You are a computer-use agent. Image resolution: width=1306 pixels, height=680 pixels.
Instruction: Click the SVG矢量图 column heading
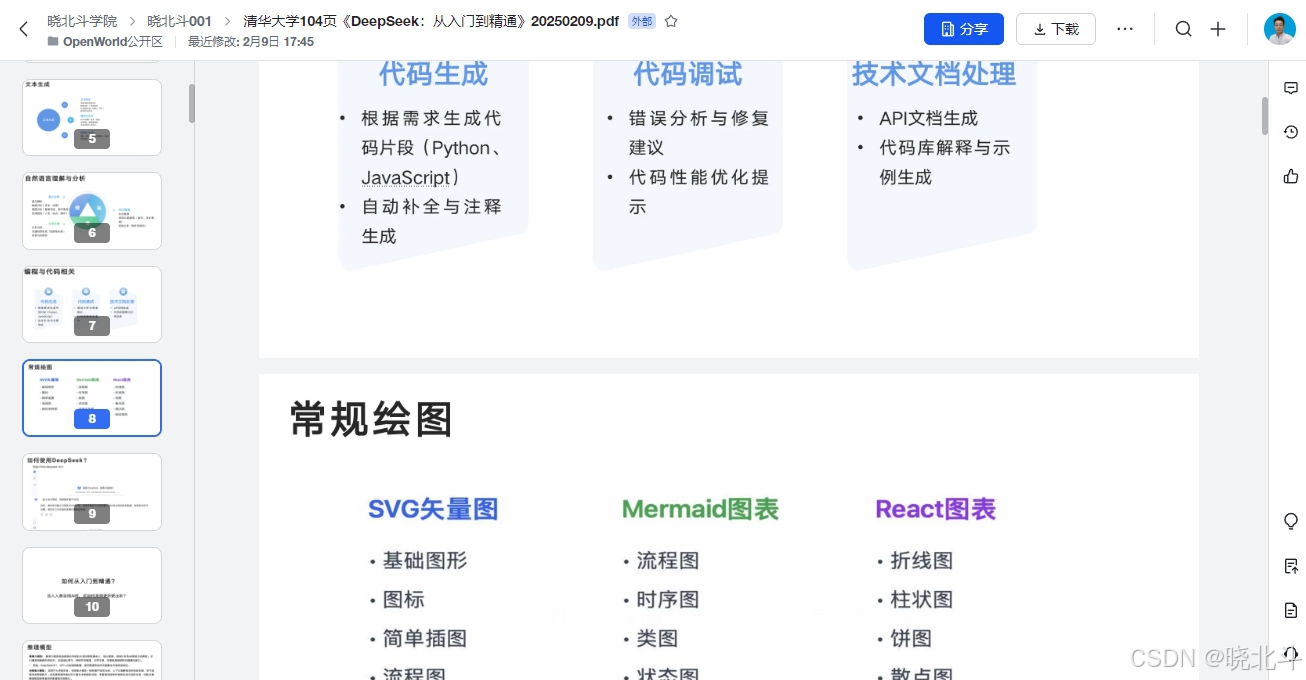point(433,509)
